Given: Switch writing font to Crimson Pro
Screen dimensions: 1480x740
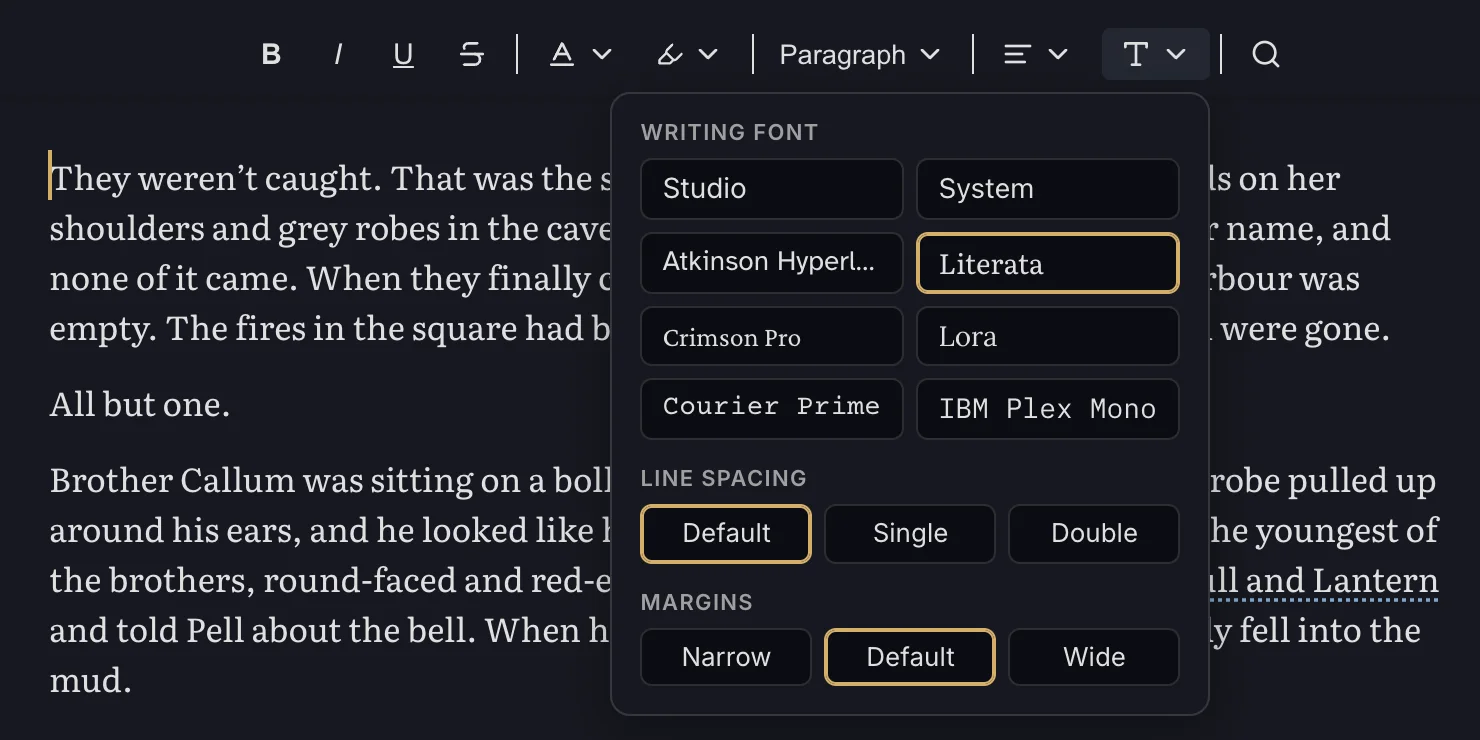Looking at the screenshot, I should [772, 336].
